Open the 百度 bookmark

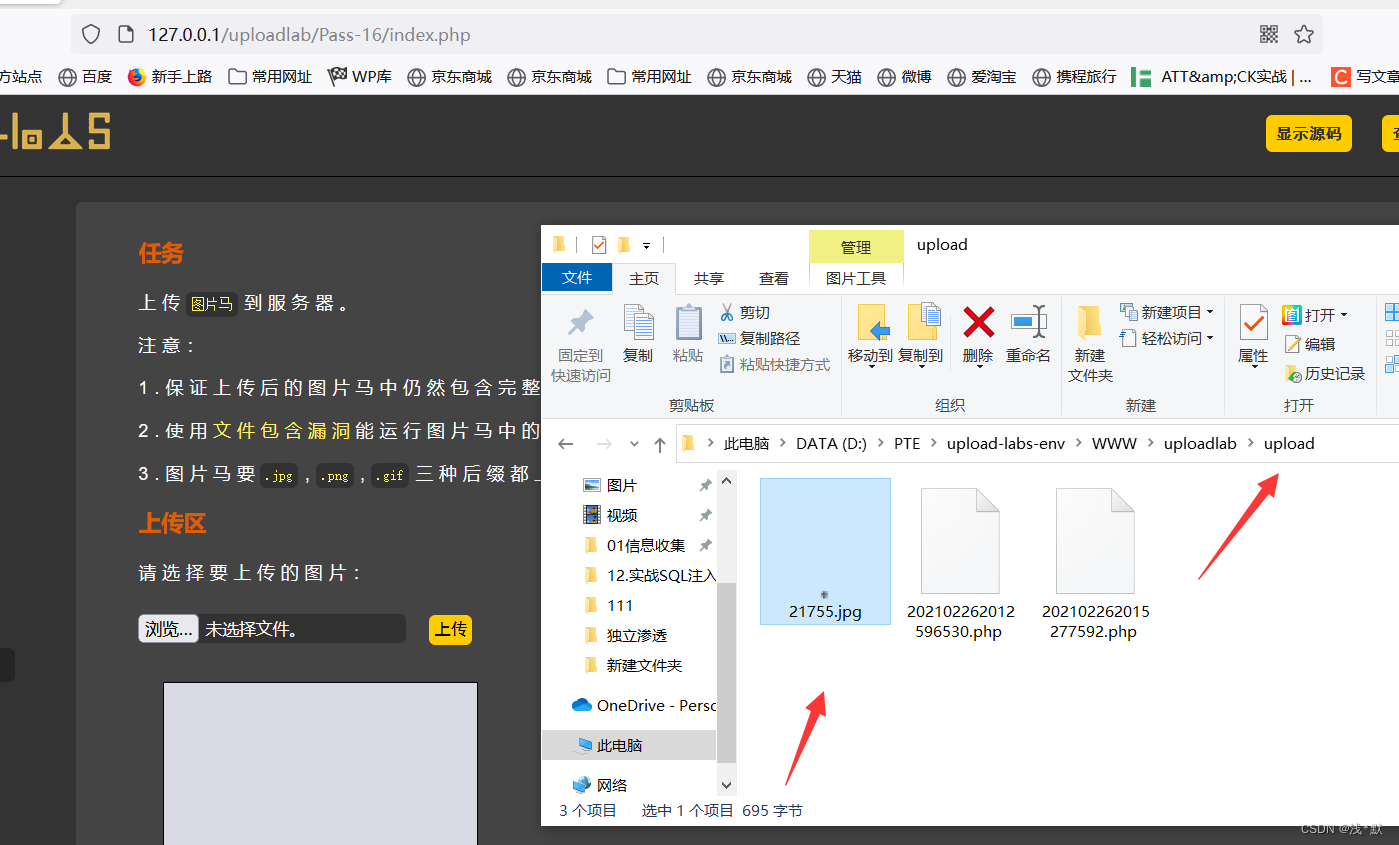[x=85, y=77]
